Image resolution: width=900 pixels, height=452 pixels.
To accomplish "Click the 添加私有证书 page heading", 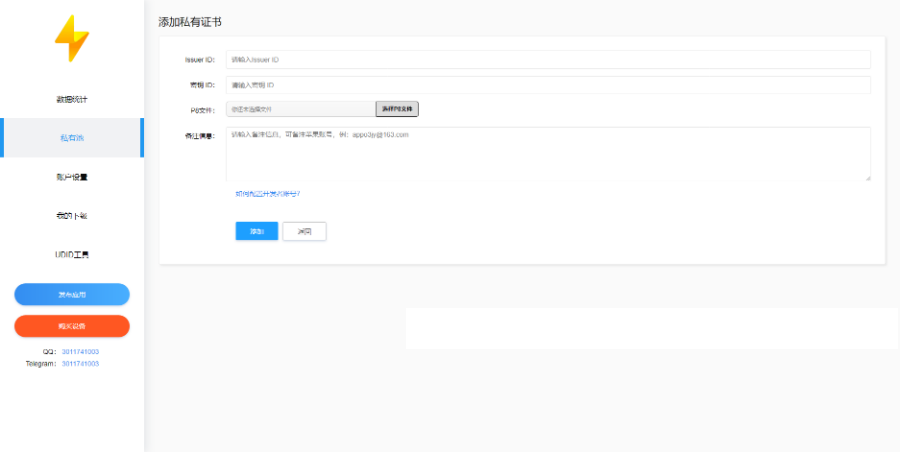I will (x=190, y=22).
